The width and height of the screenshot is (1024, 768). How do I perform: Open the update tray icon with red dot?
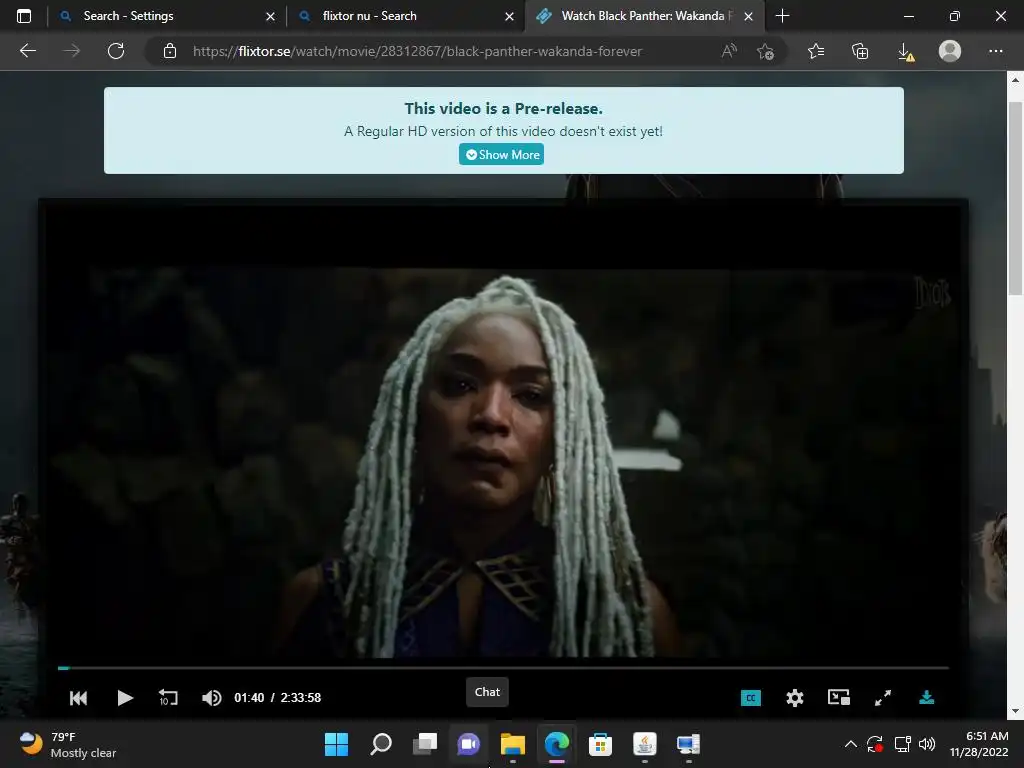click(x=875, y=744)
